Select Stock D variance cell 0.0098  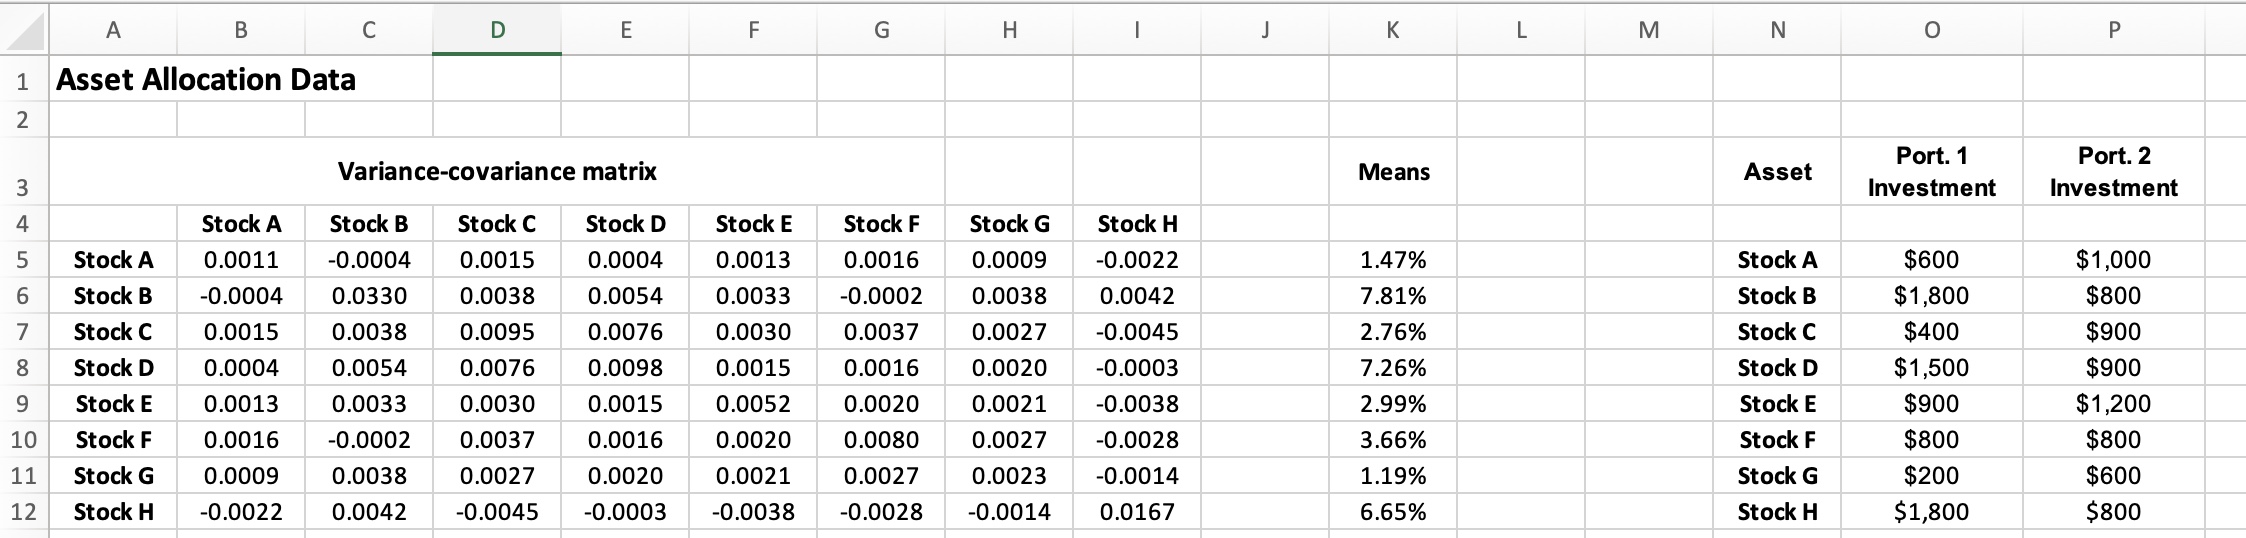pyautogui.click(x=625, y=368)
